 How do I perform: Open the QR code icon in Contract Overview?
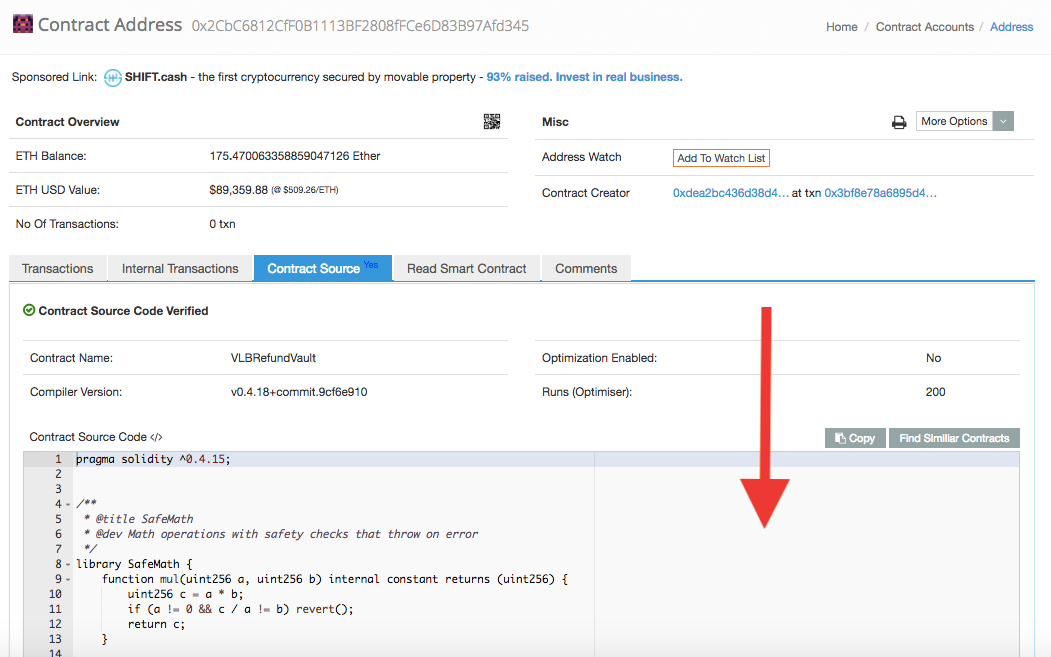[492, 121]
